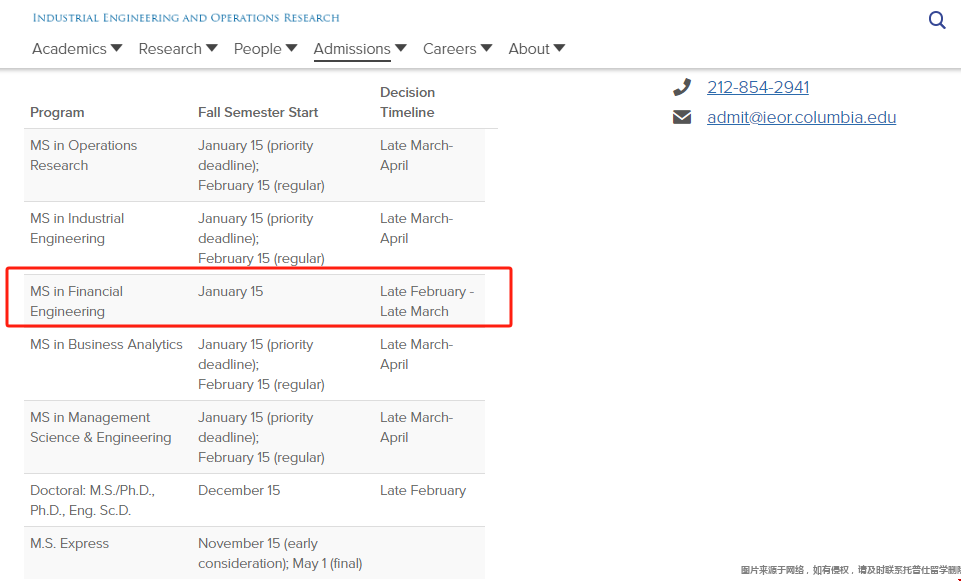961x581 pixels.
Task: Click the M.S. Express program row
Action: pyautogui.click(x=254, y=553)
